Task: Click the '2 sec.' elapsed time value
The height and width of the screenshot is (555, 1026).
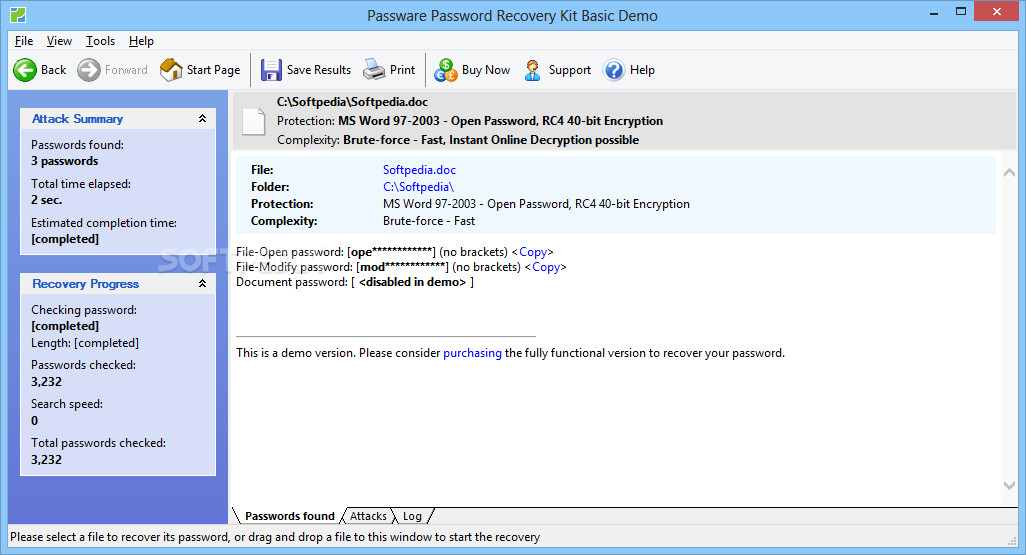Action: click(46, 200)
